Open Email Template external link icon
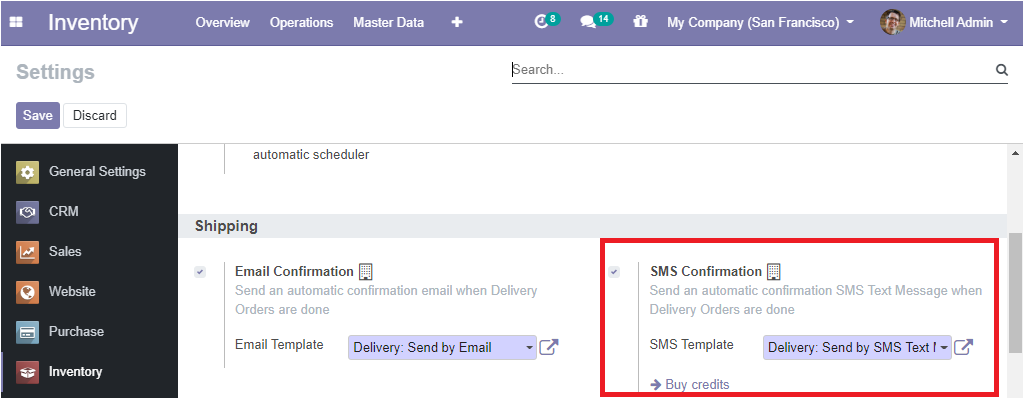The width and height of the screenshot is (1024, 399). (x=550, y=347)
